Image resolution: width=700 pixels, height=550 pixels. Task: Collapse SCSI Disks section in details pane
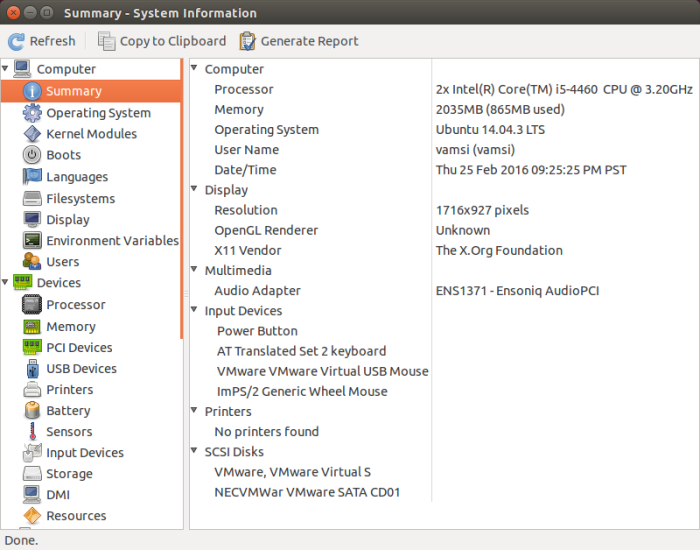coord(194,450)
